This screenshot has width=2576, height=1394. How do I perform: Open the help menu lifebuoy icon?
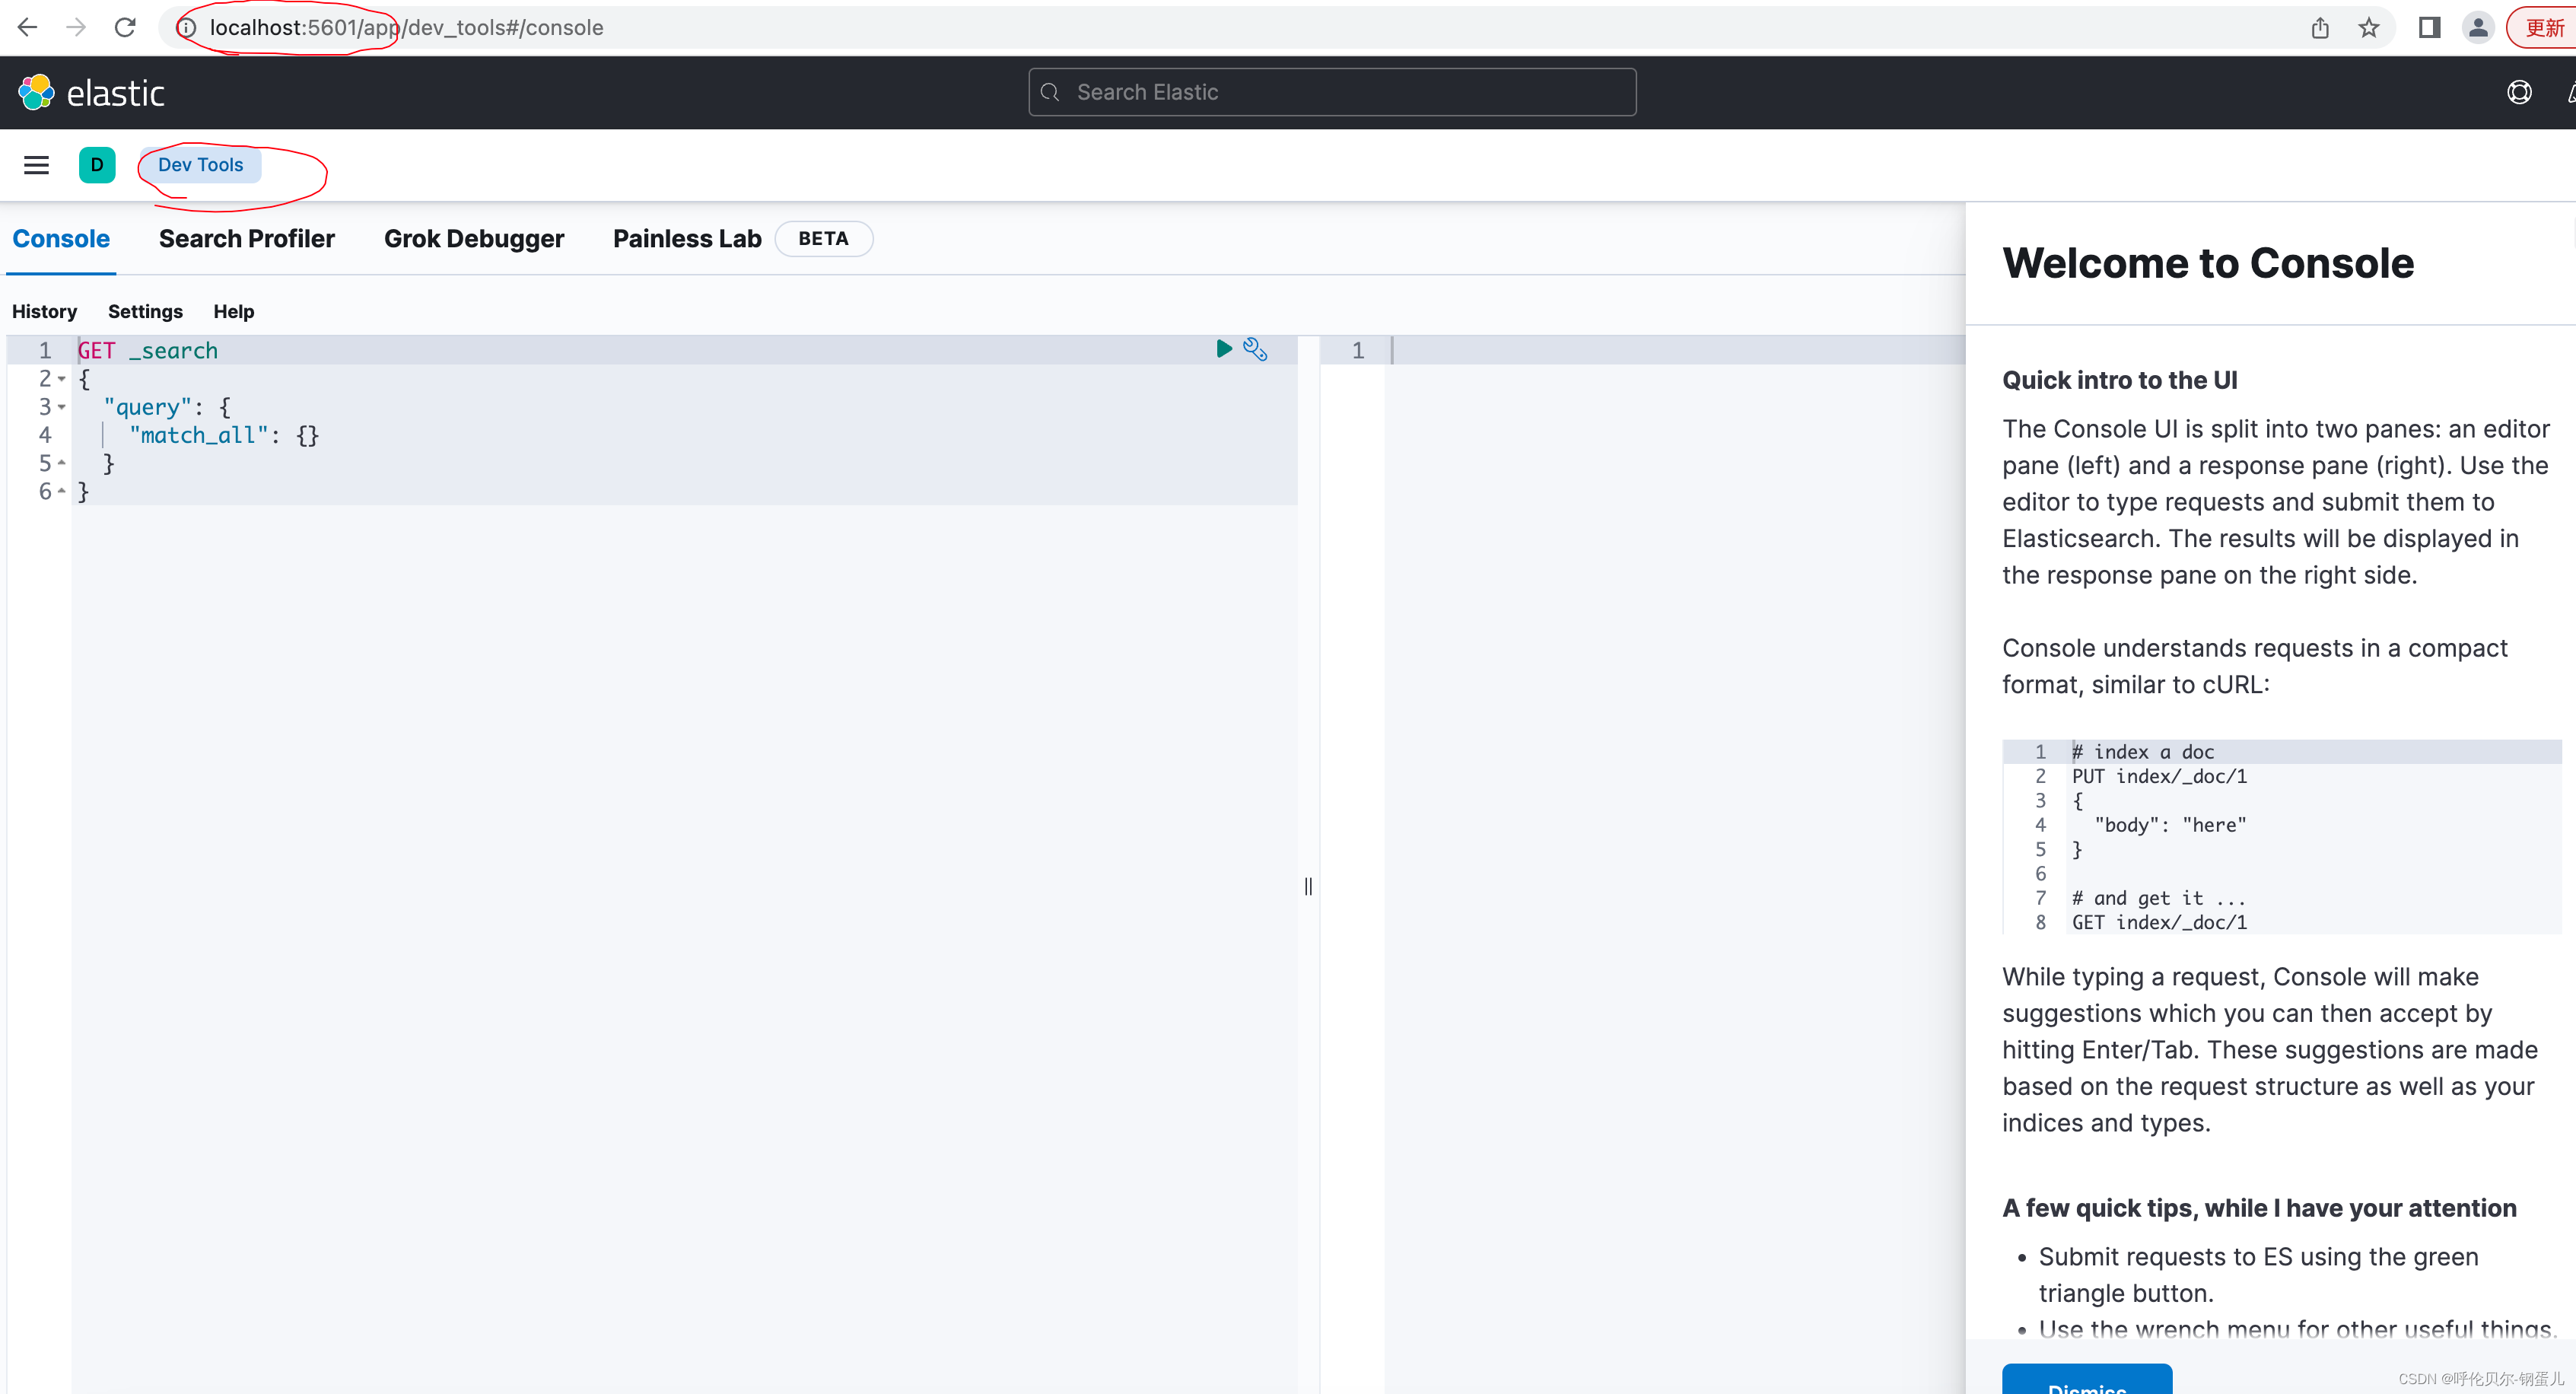tap(2518, 93)
